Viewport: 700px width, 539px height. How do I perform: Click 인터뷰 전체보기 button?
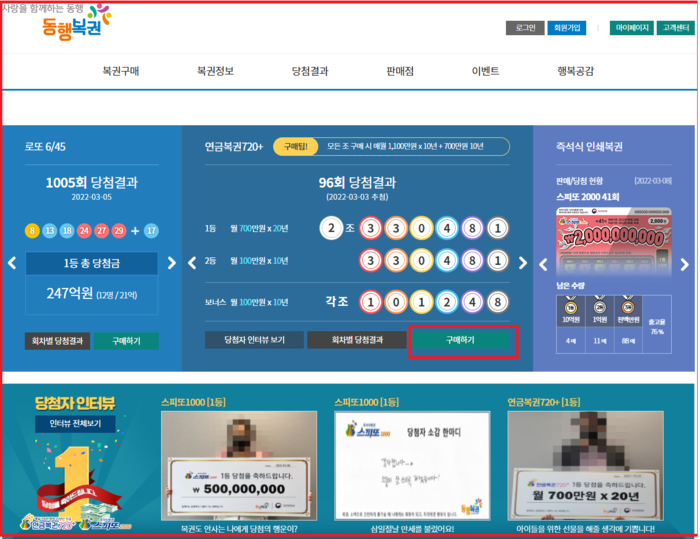coord(75,423)
